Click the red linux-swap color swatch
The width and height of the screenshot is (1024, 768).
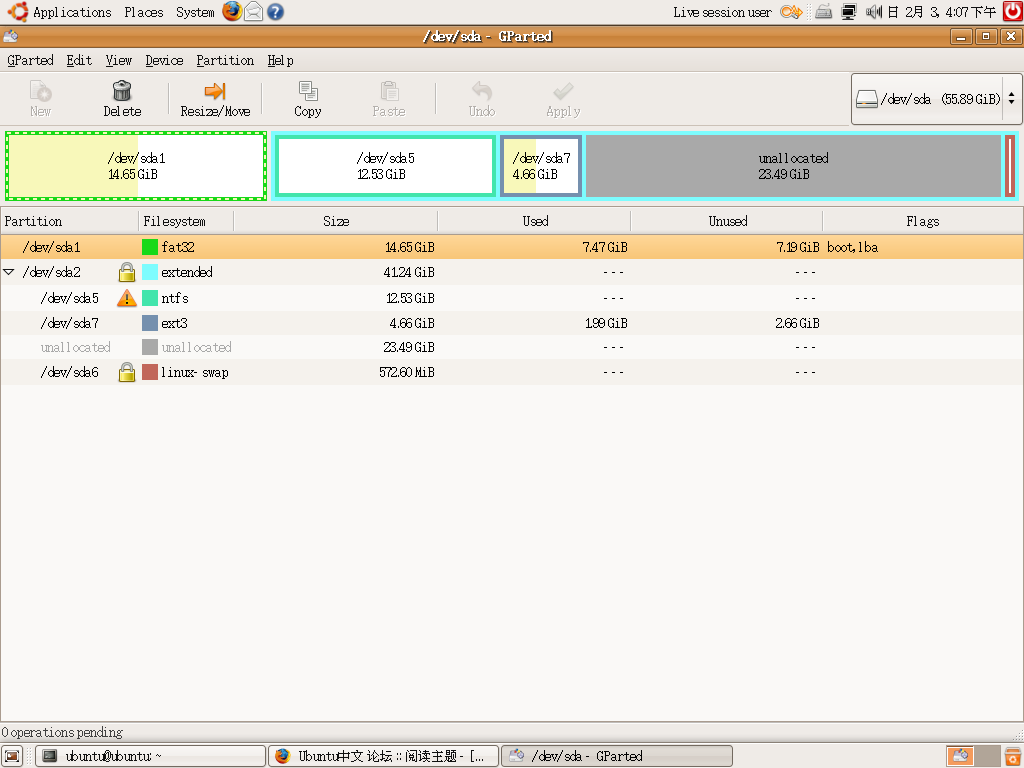click(x=150, y=372)
